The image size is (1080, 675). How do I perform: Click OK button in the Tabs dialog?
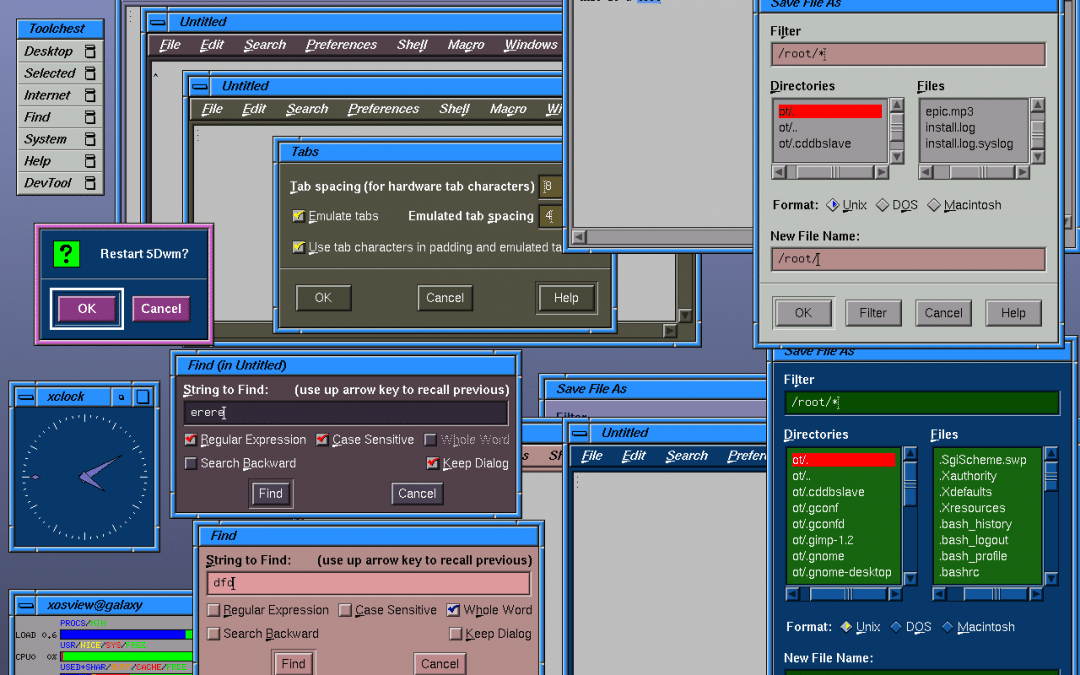click(323, 298)
